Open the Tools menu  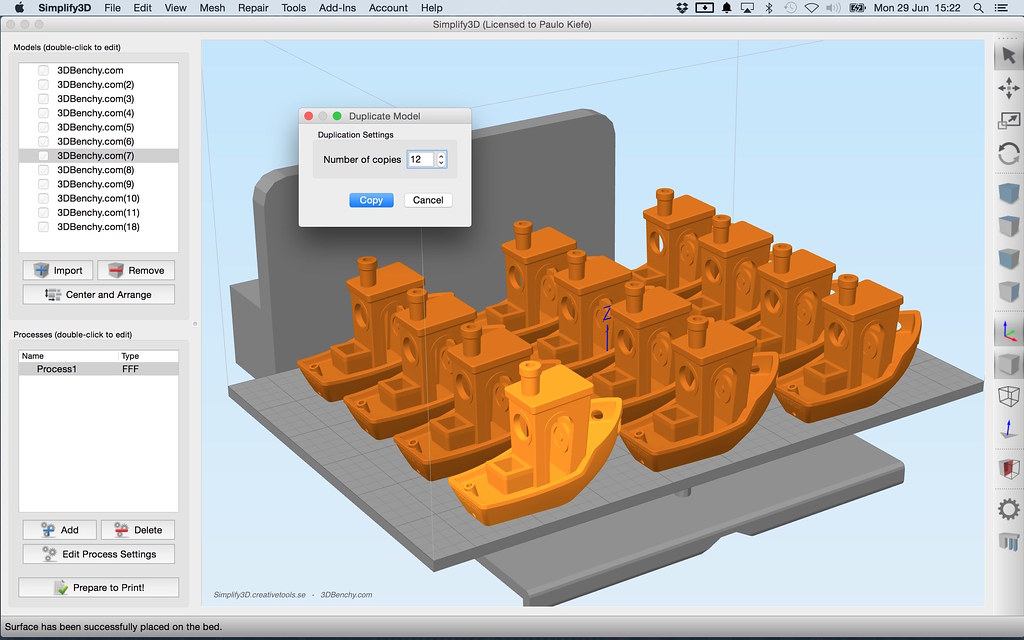click(293, 8)
